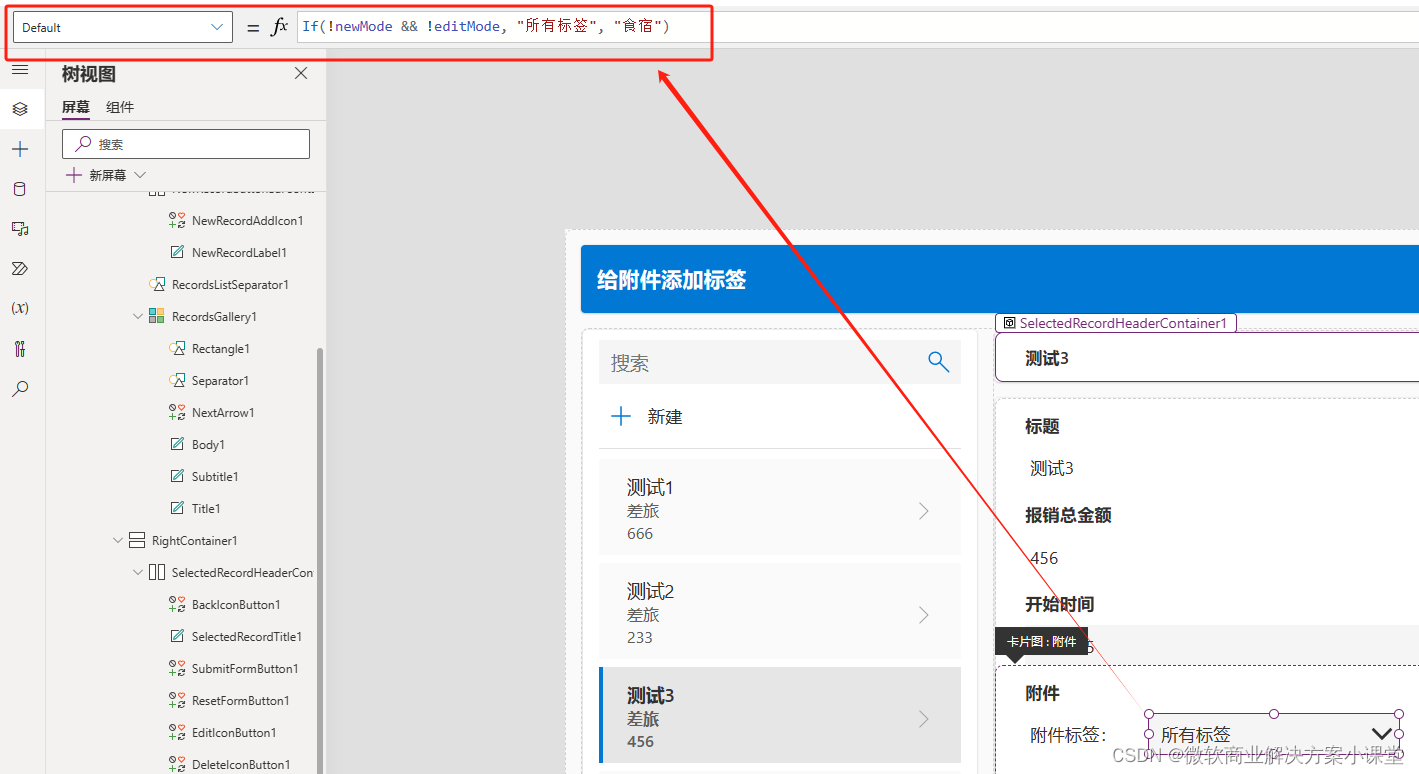
Task: Select Separator1 in the tree
Action: pyautogui.click(x=221, y=380)
